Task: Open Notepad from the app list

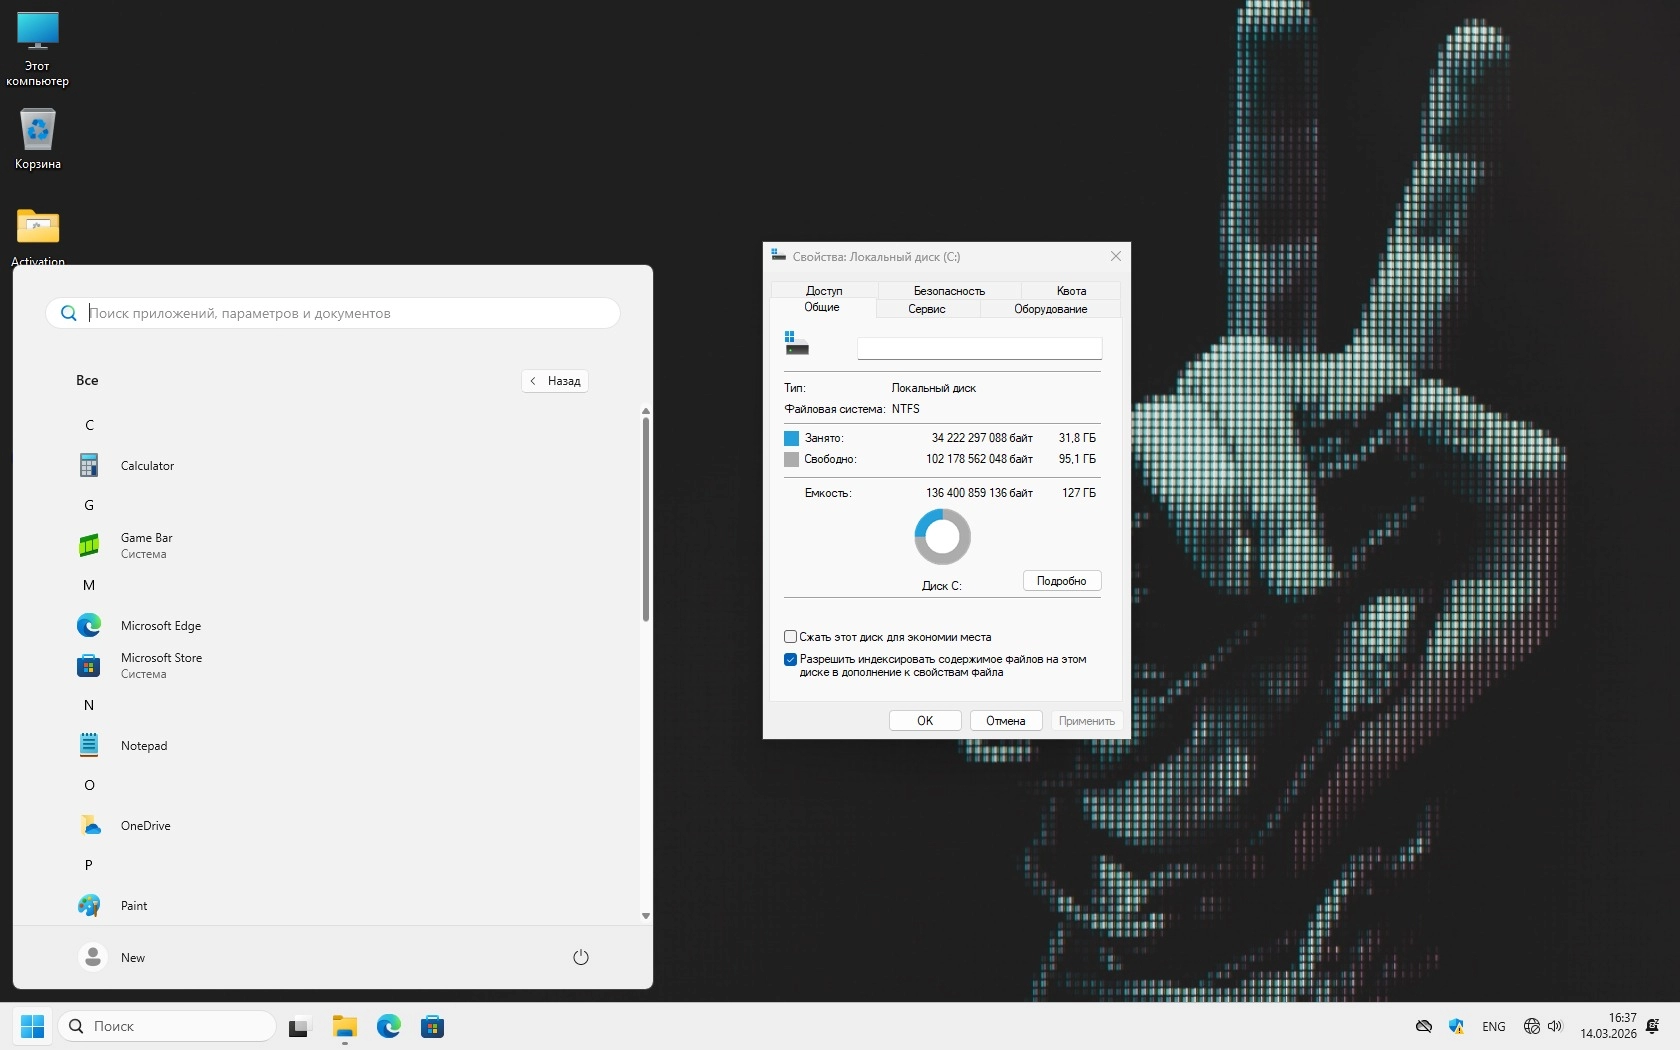Action: pos(143,746)
